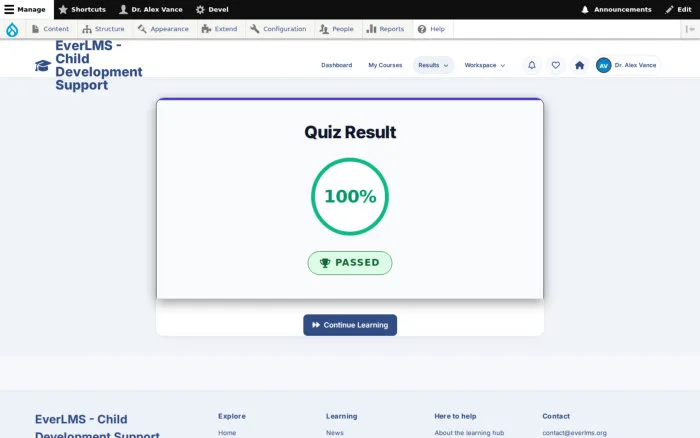The width and height of the screenshot is (700, 438).
Task: Open the Dr. Alex Vance toolbar user menu
Action: pos(151,9)
